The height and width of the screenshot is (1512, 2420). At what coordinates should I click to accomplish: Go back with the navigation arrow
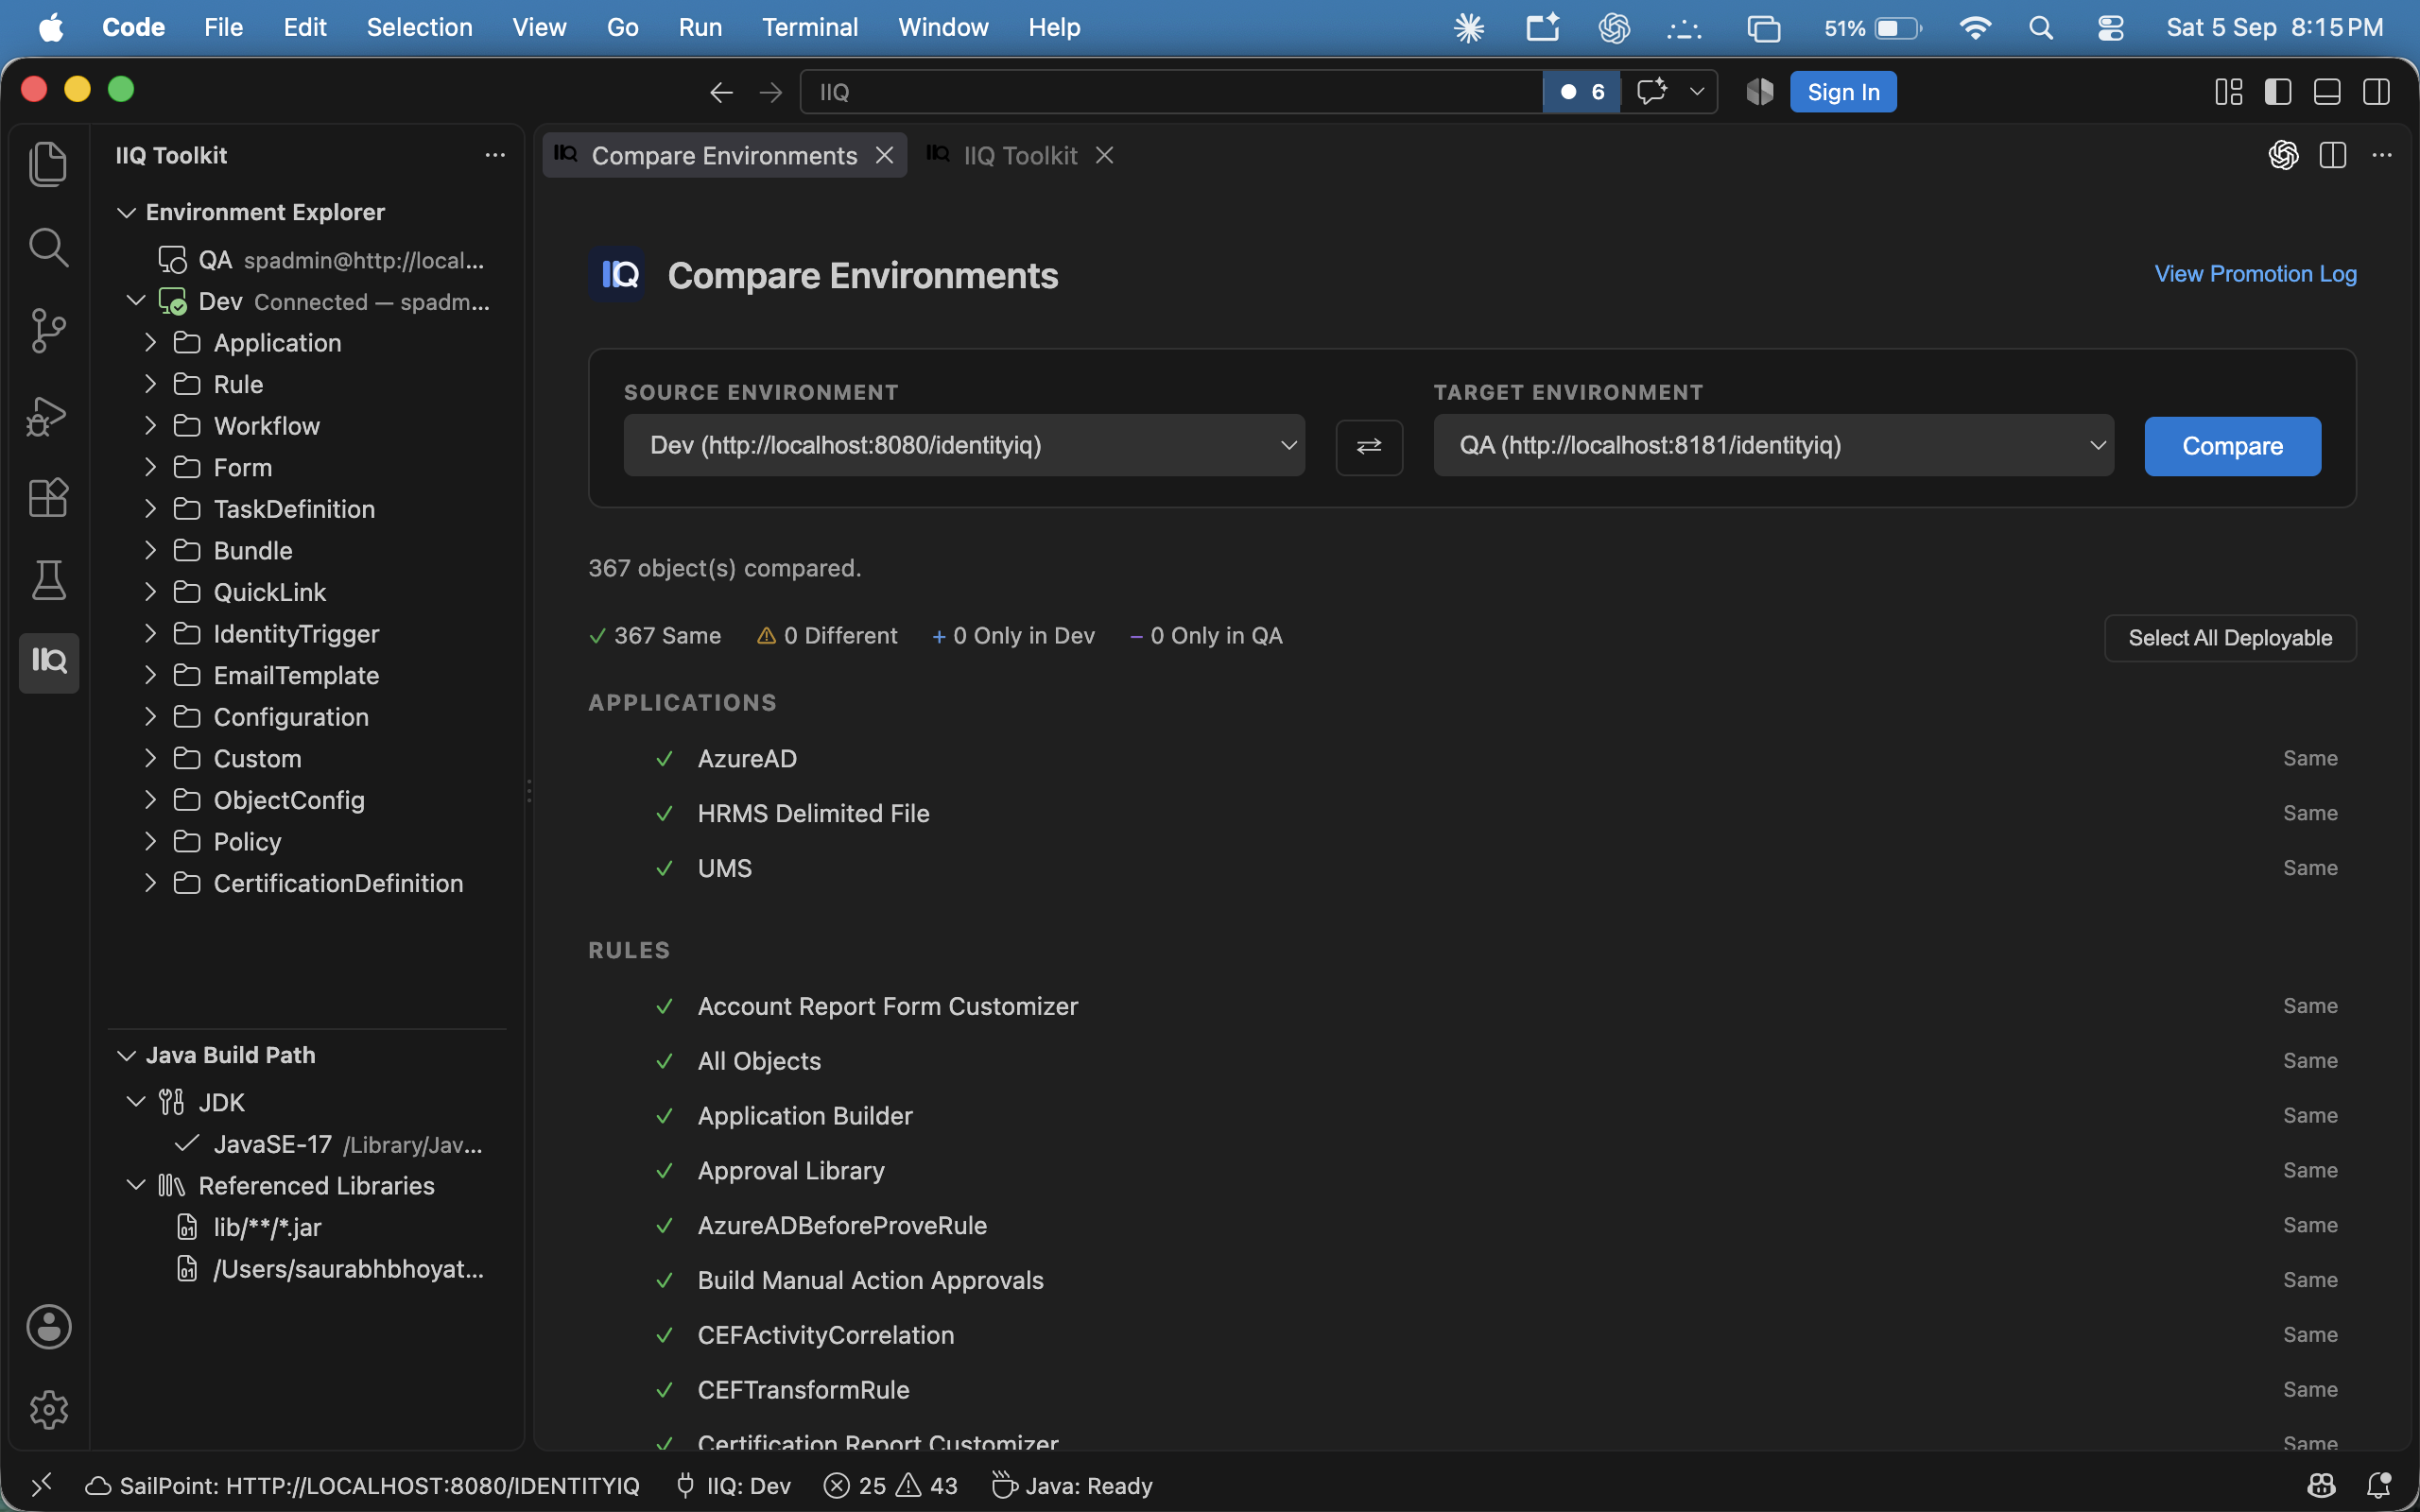(x=721, y=92)
